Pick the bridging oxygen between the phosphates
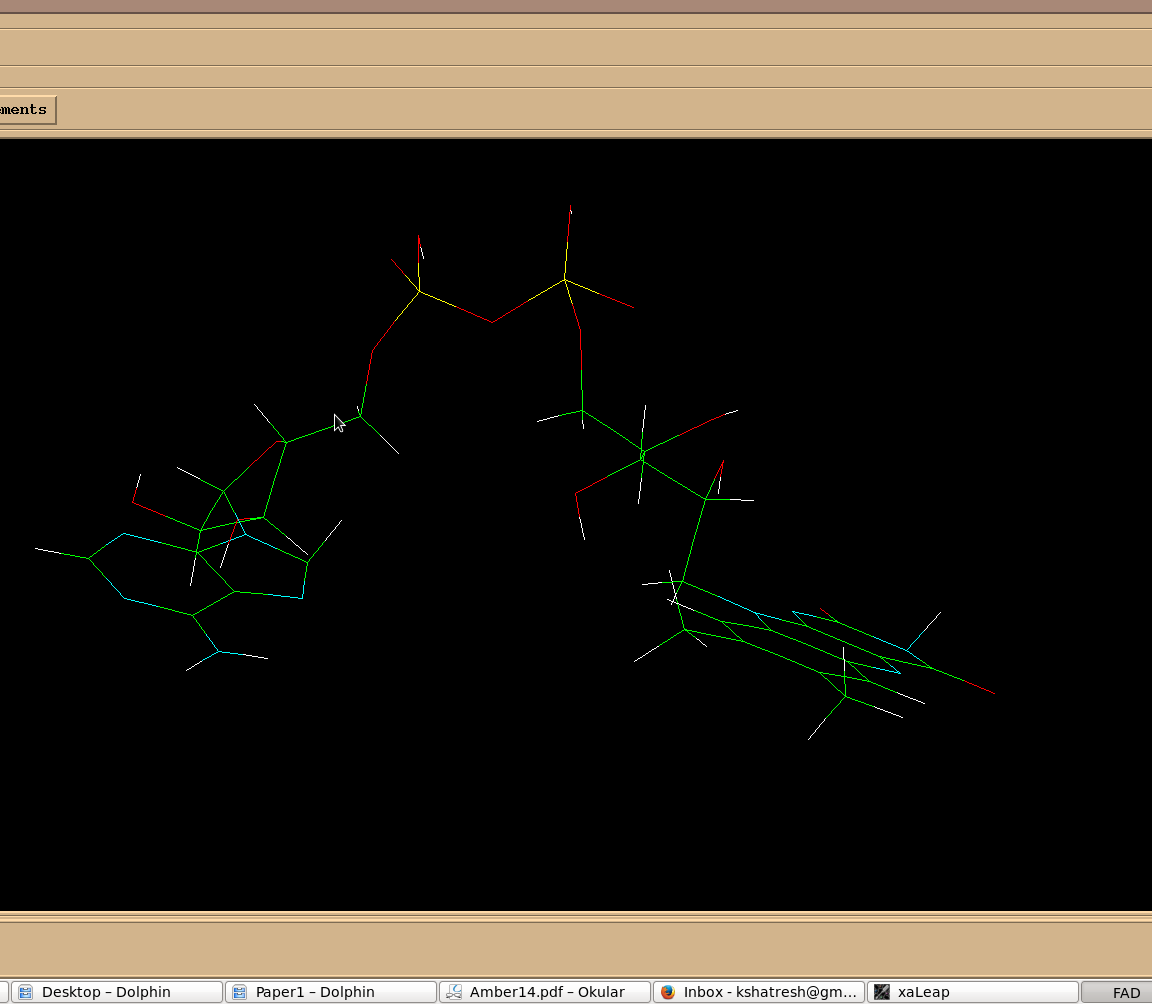The width and height of the screenshot is (1152, 1004). (492, 322)
